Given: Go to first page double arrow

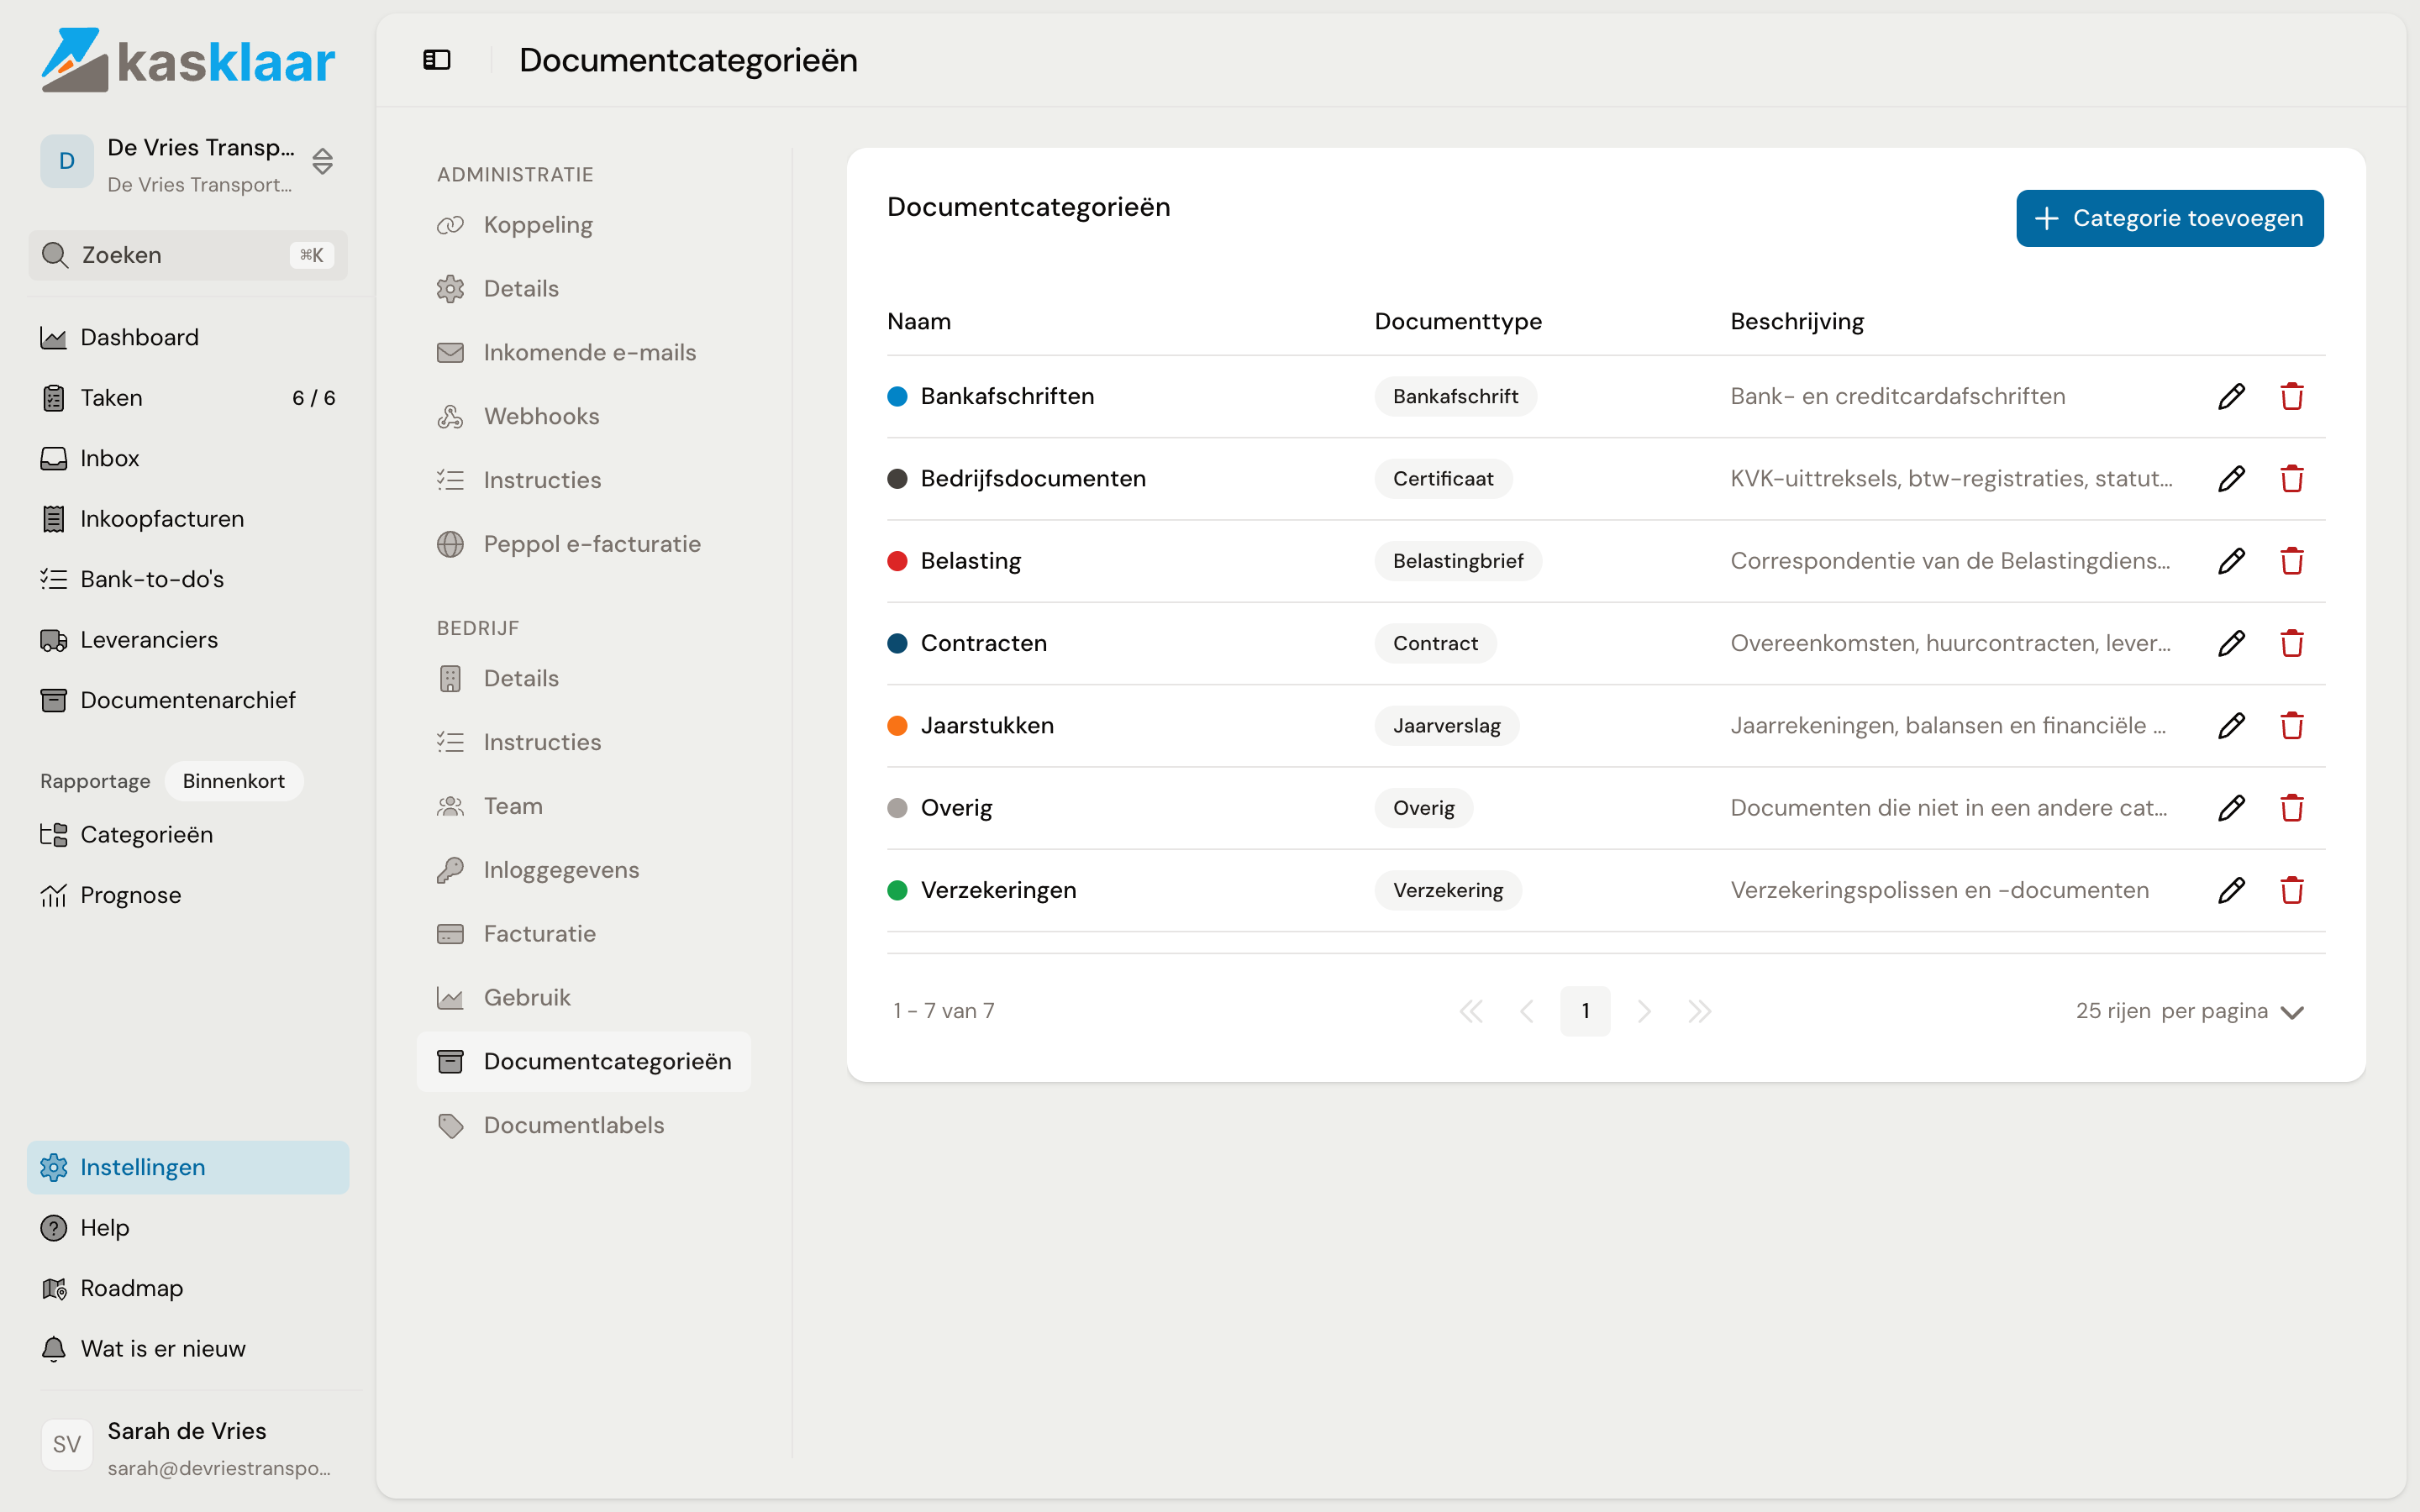Looking at the screenshot, I should coord(1471,1011).
